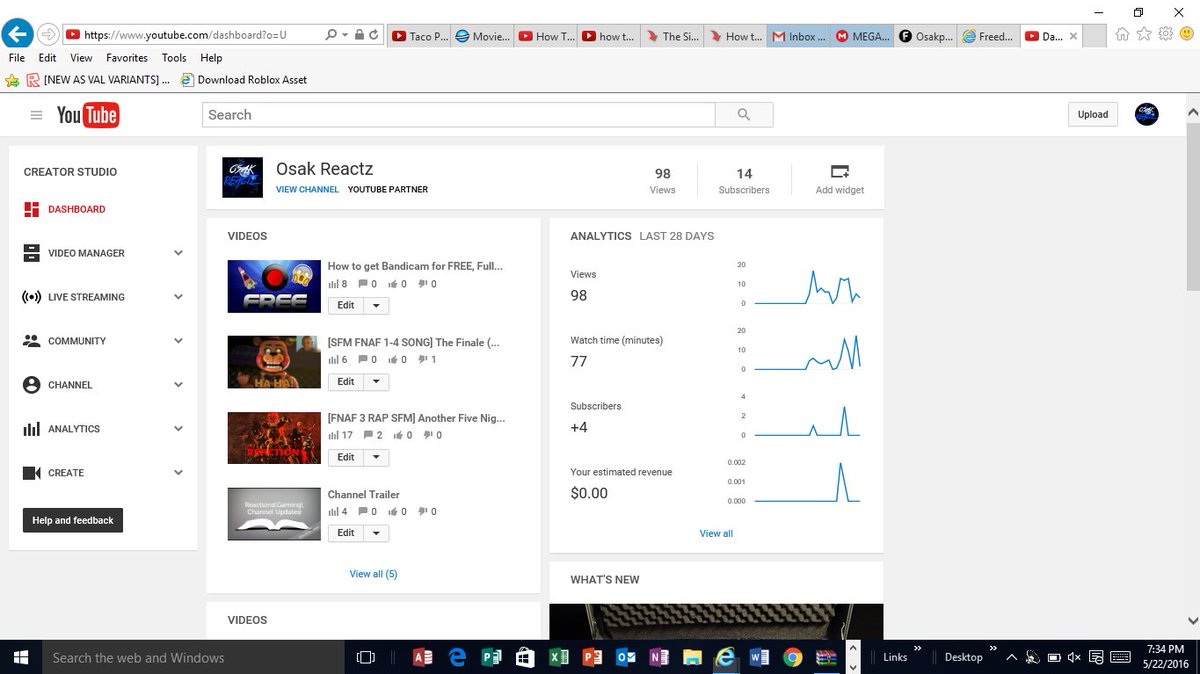The image size is (1200, 674).
Task: Open the Channel Trailer thumbnail
Action: click(274, 514)
